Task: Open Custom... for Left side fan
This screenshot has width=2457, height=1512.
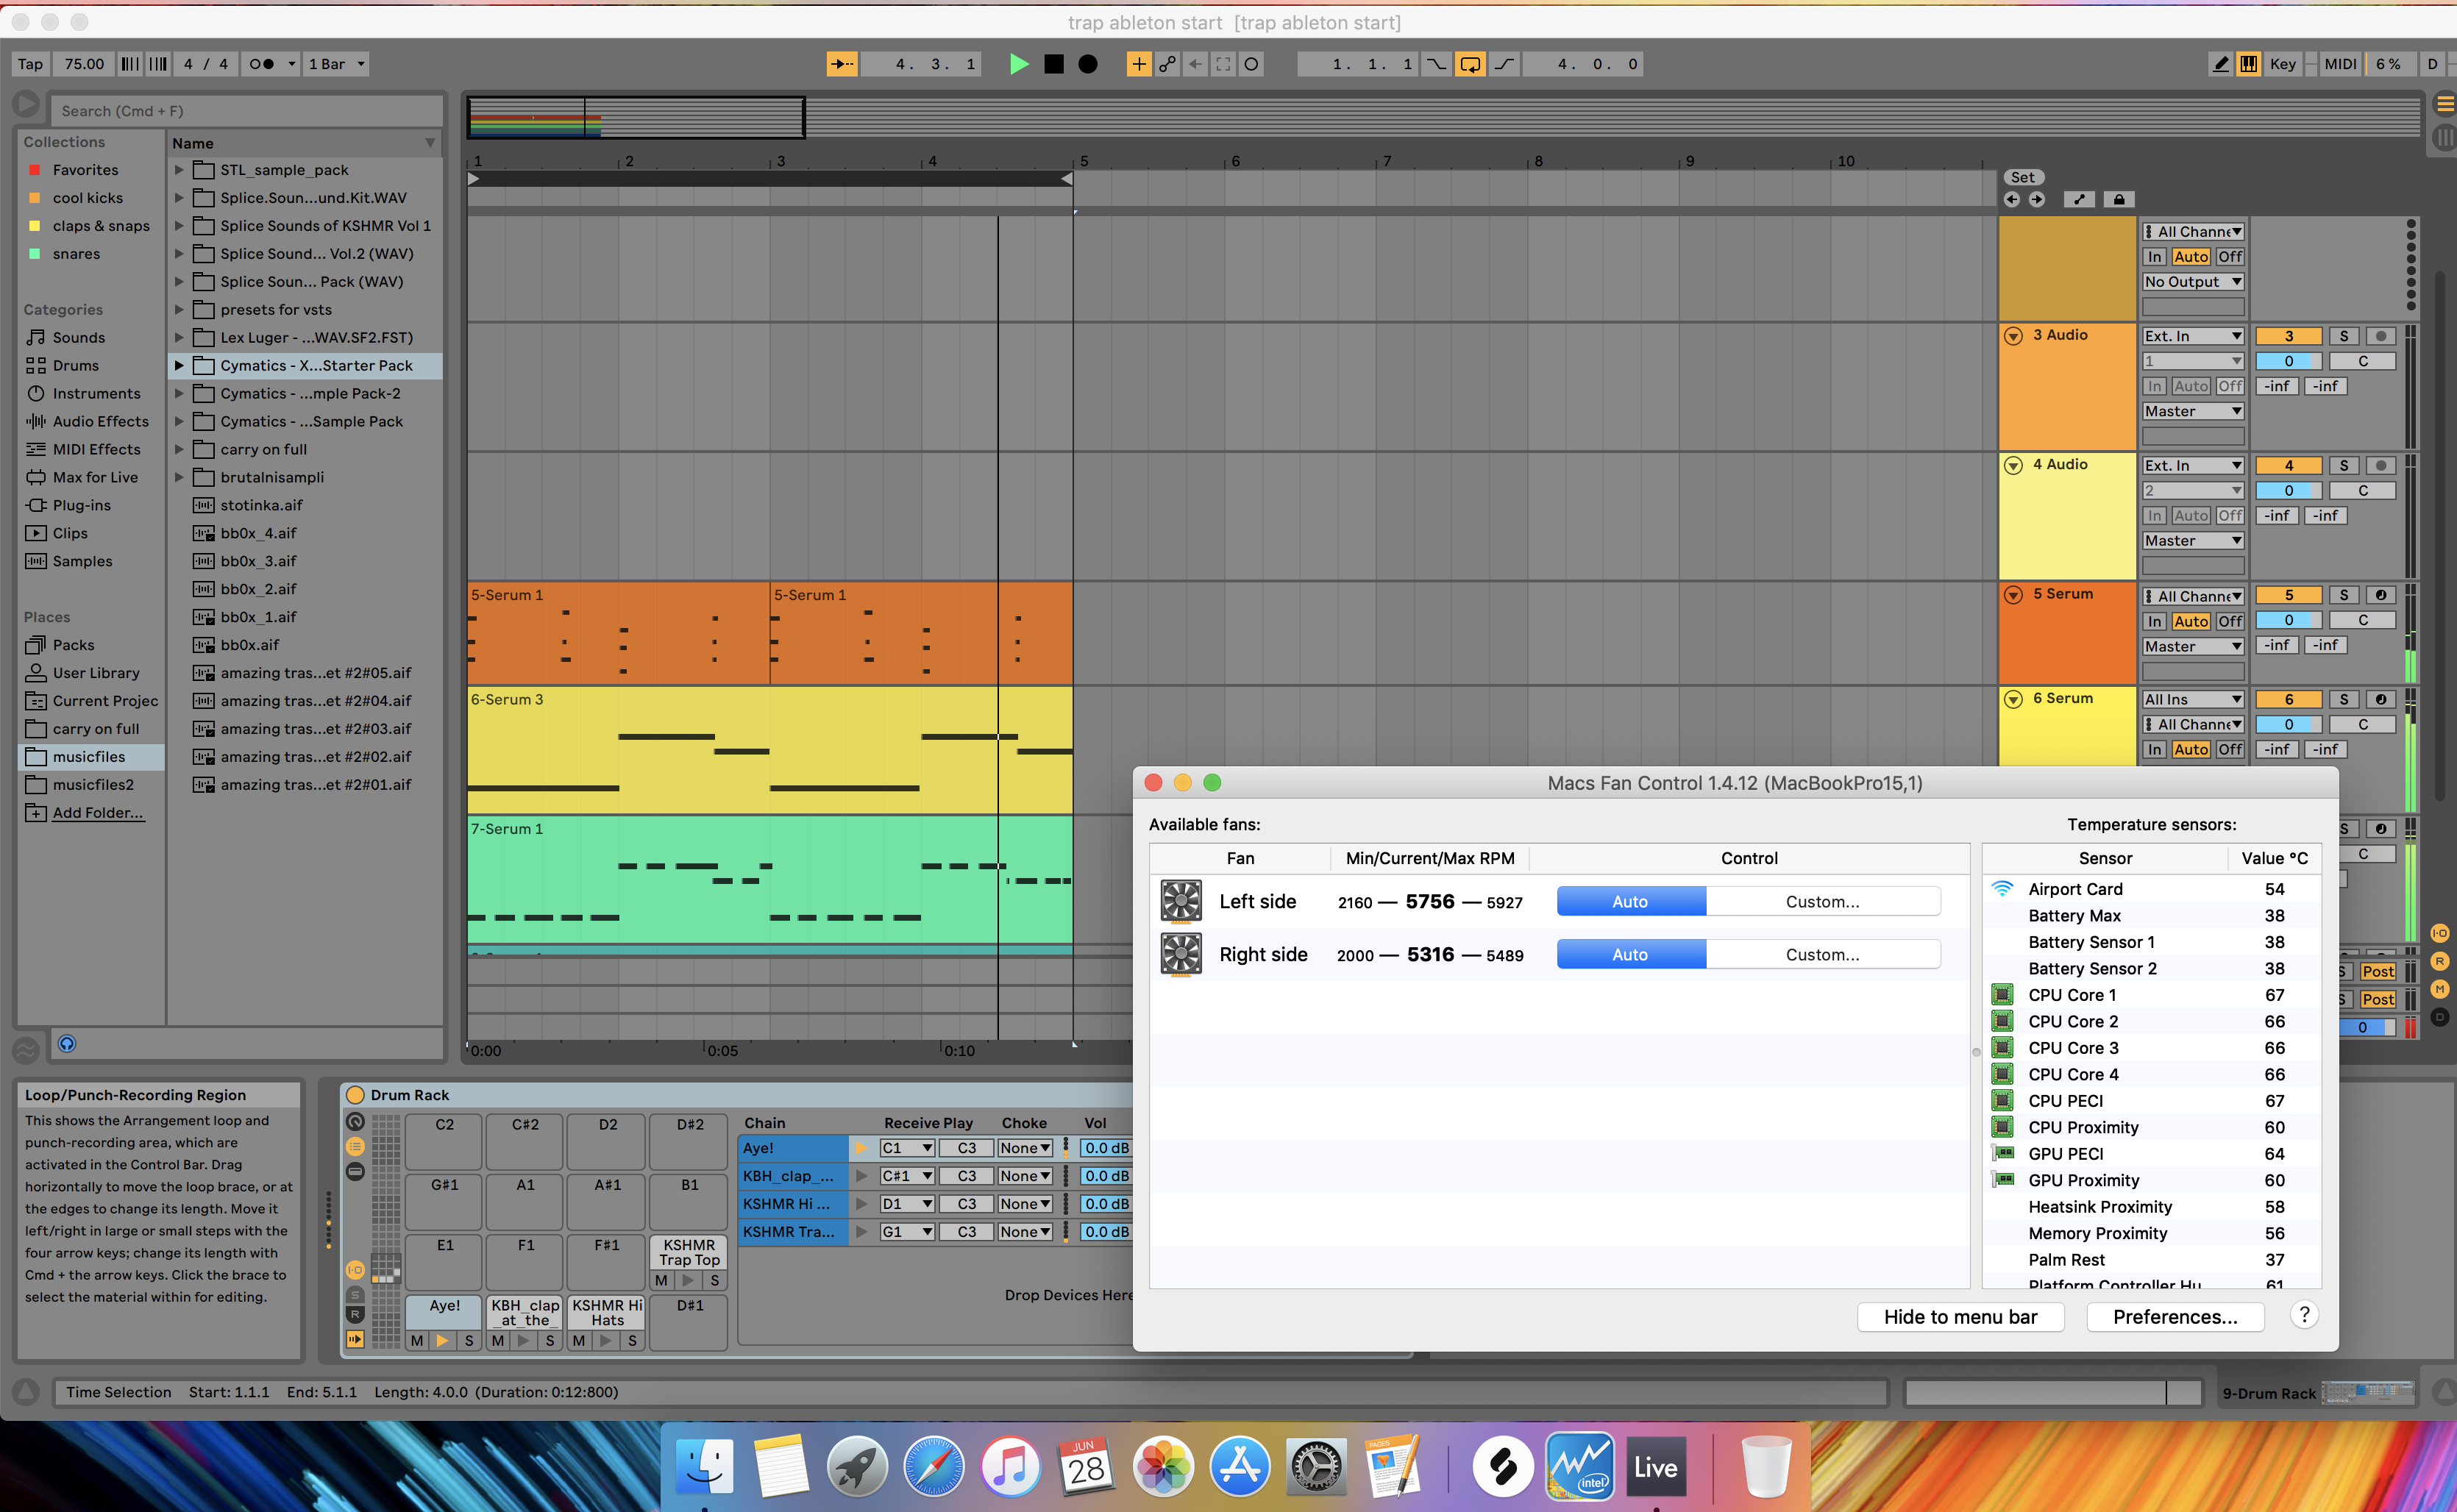Action: pyautogui.click(x=1822, y=902)
